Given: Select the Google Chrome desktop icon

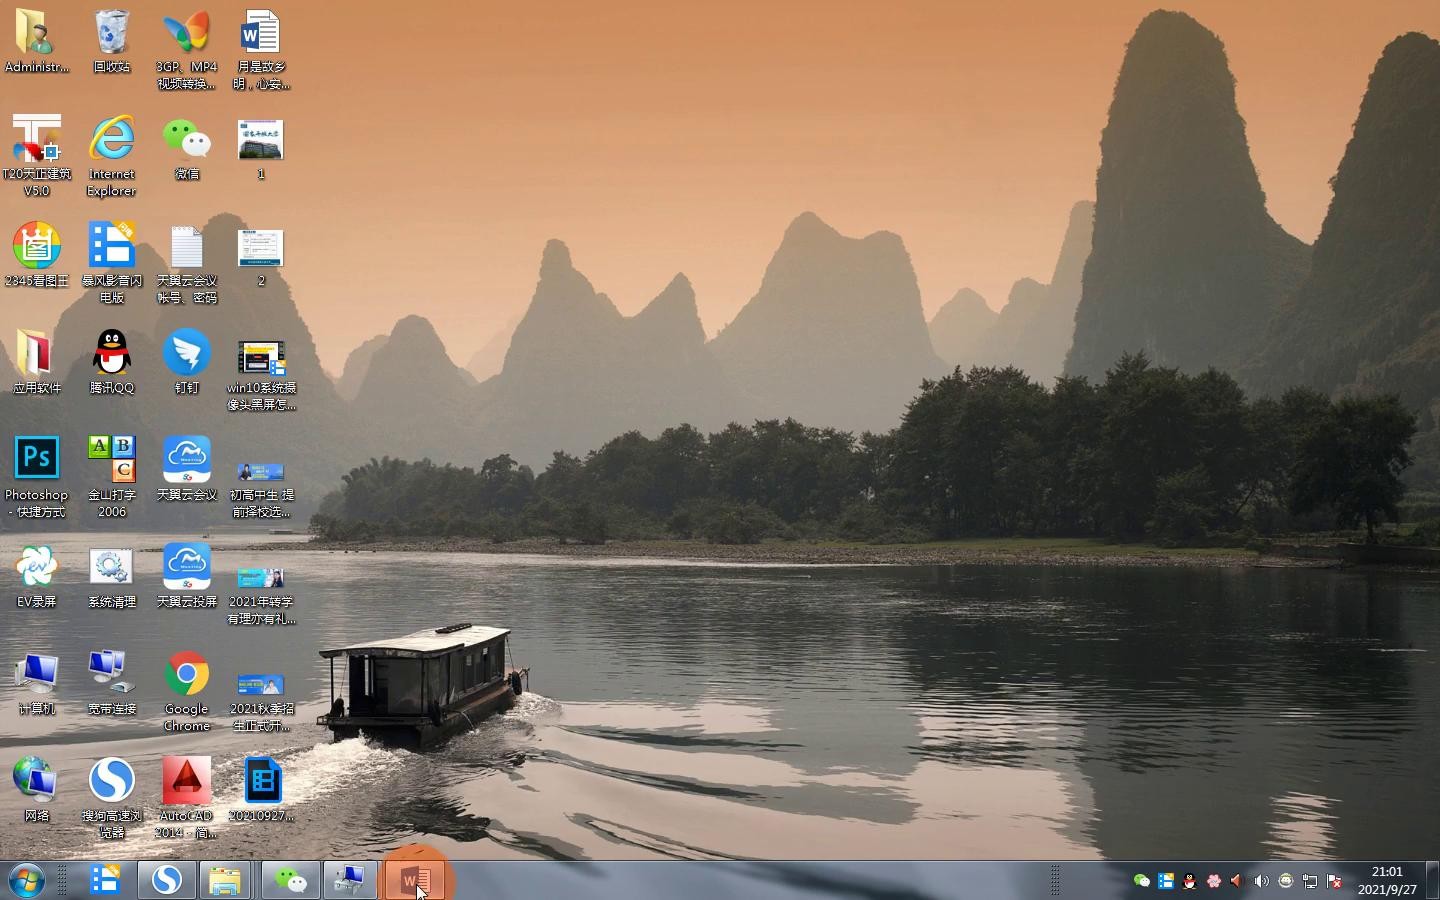Looking at the screenshot, I should pos(187,675).
